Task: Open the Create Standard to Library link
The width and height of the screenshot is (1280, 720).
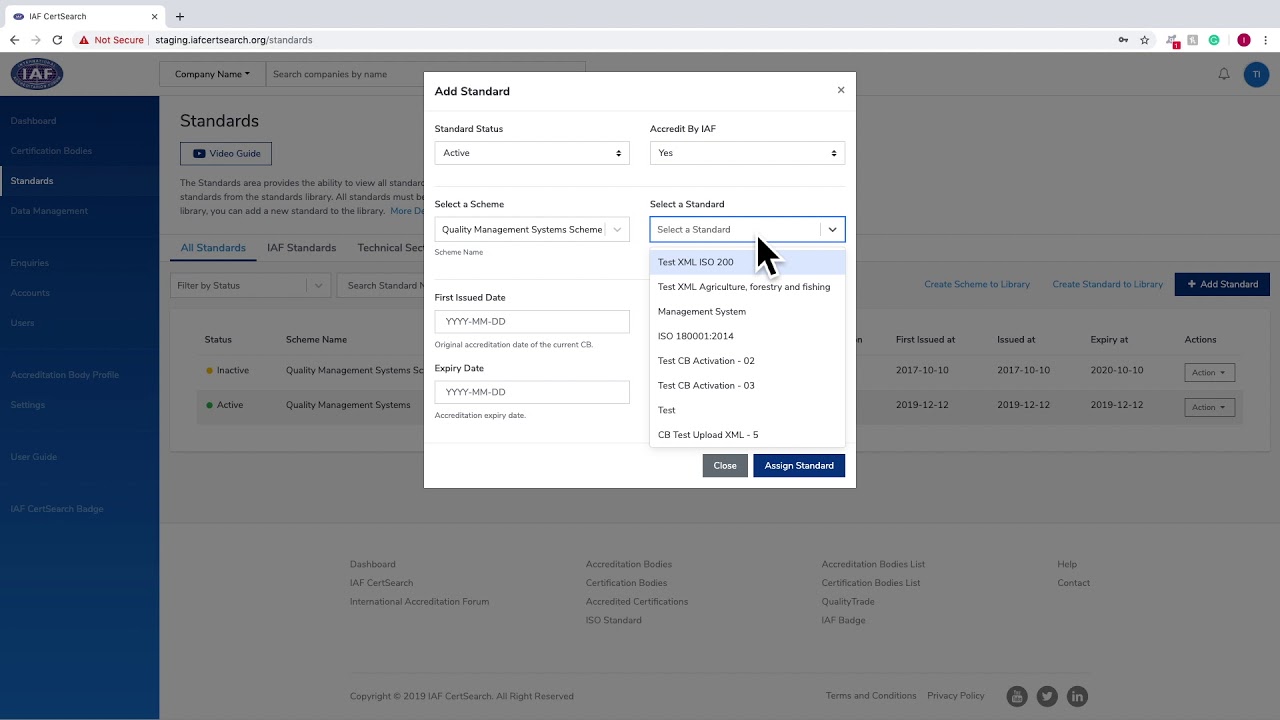Action: pyautogui.click(x=1107, y=284)
